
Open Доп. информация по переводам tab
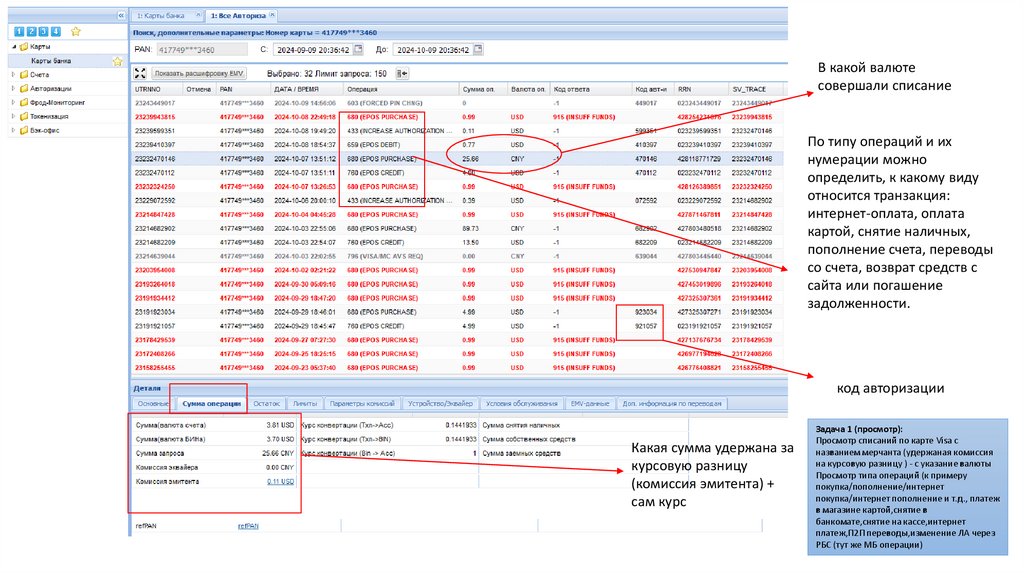coord(672,404)
